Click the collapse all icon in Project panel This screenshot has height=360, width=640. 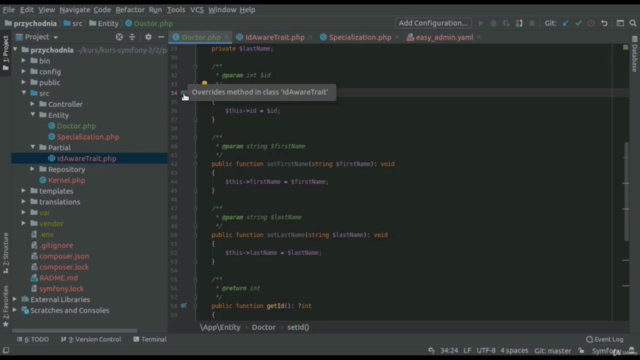(132, 37)
